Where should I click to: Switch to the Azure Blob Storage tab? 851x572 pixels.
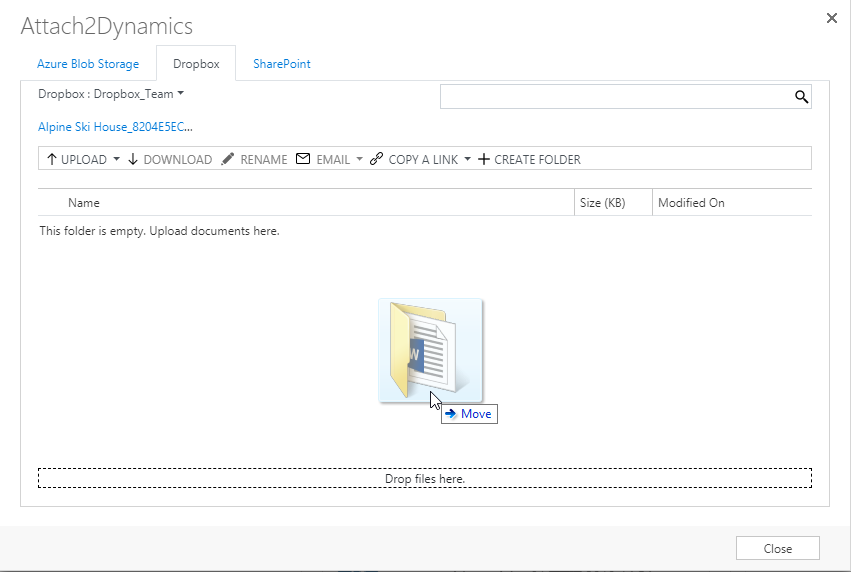[88, 63]
